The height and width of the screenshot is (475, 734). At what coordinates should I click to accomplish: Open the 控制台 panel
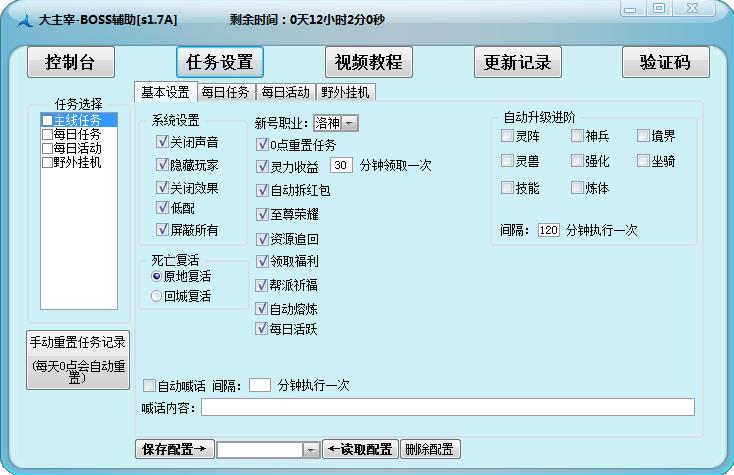70,62
